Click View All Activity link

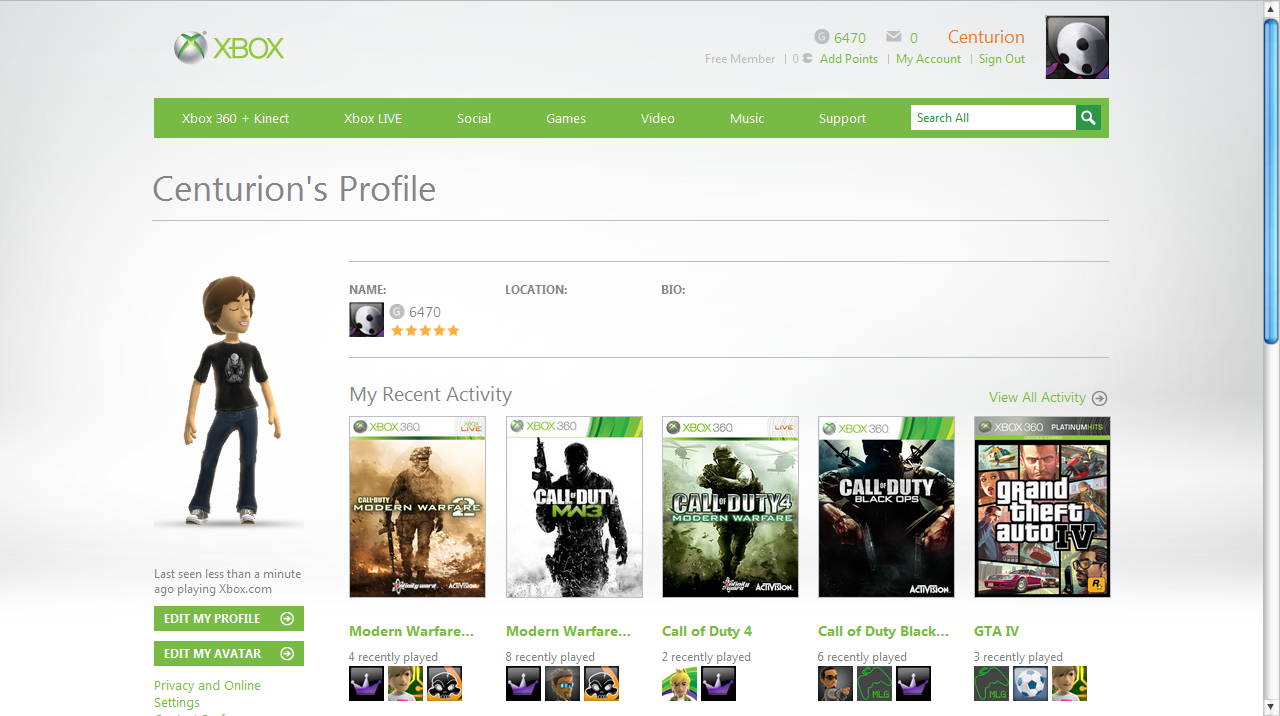(1037, 398)
